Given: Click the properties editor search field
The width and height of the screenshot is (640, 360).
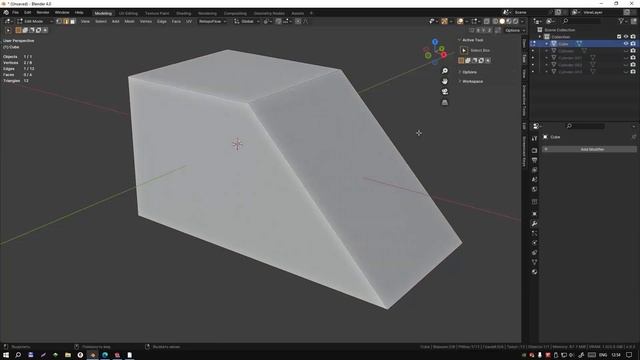Looking at the screenshot, I should (x=585, y=126).
